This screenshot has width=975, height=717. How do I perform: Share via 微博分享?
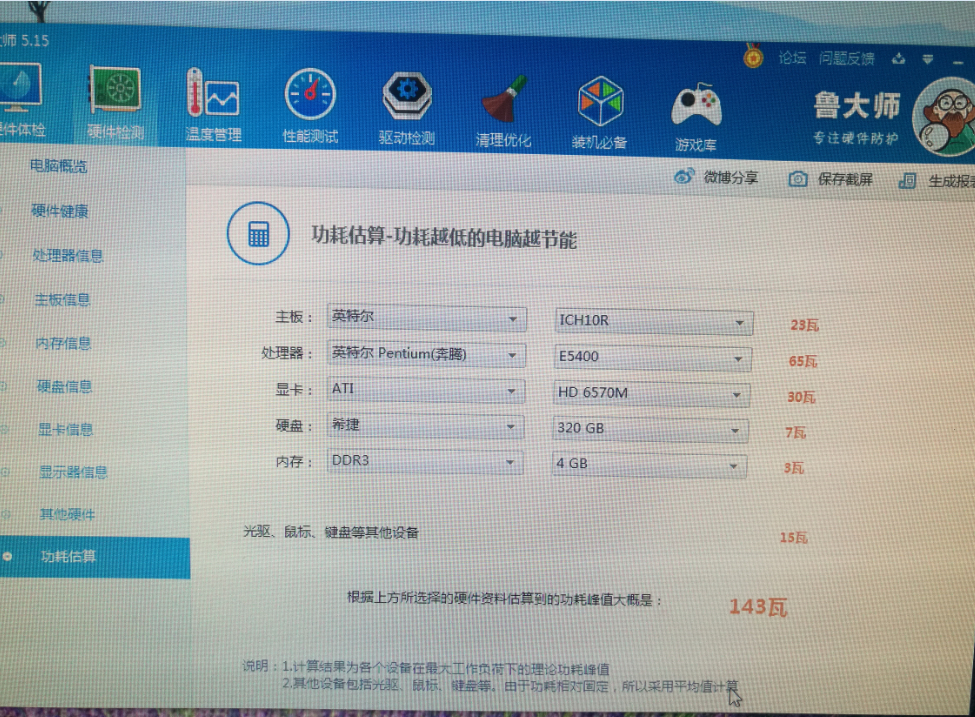716,177
